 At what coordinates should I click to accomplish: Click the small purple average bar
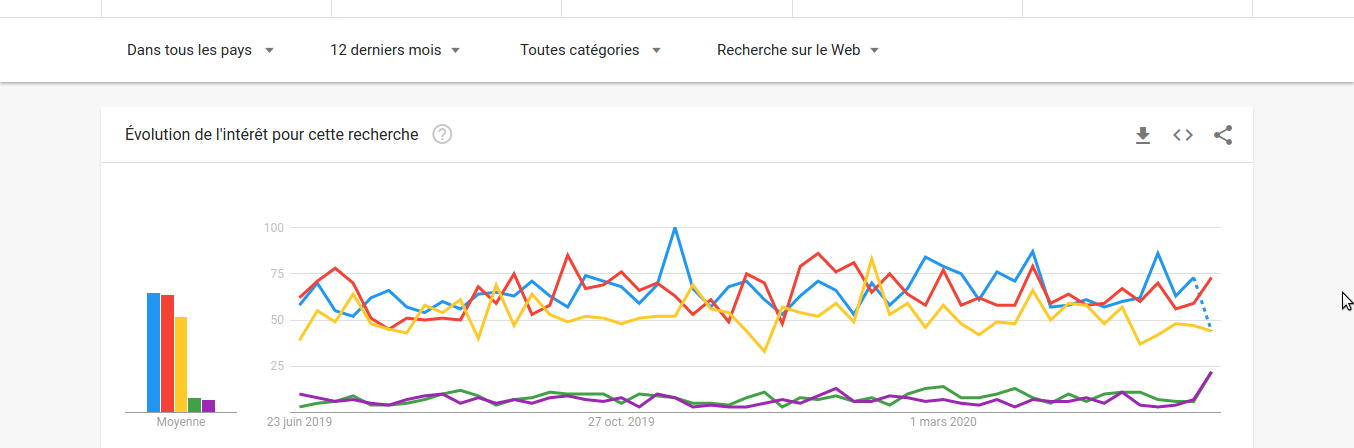click(x=209, y=406)
